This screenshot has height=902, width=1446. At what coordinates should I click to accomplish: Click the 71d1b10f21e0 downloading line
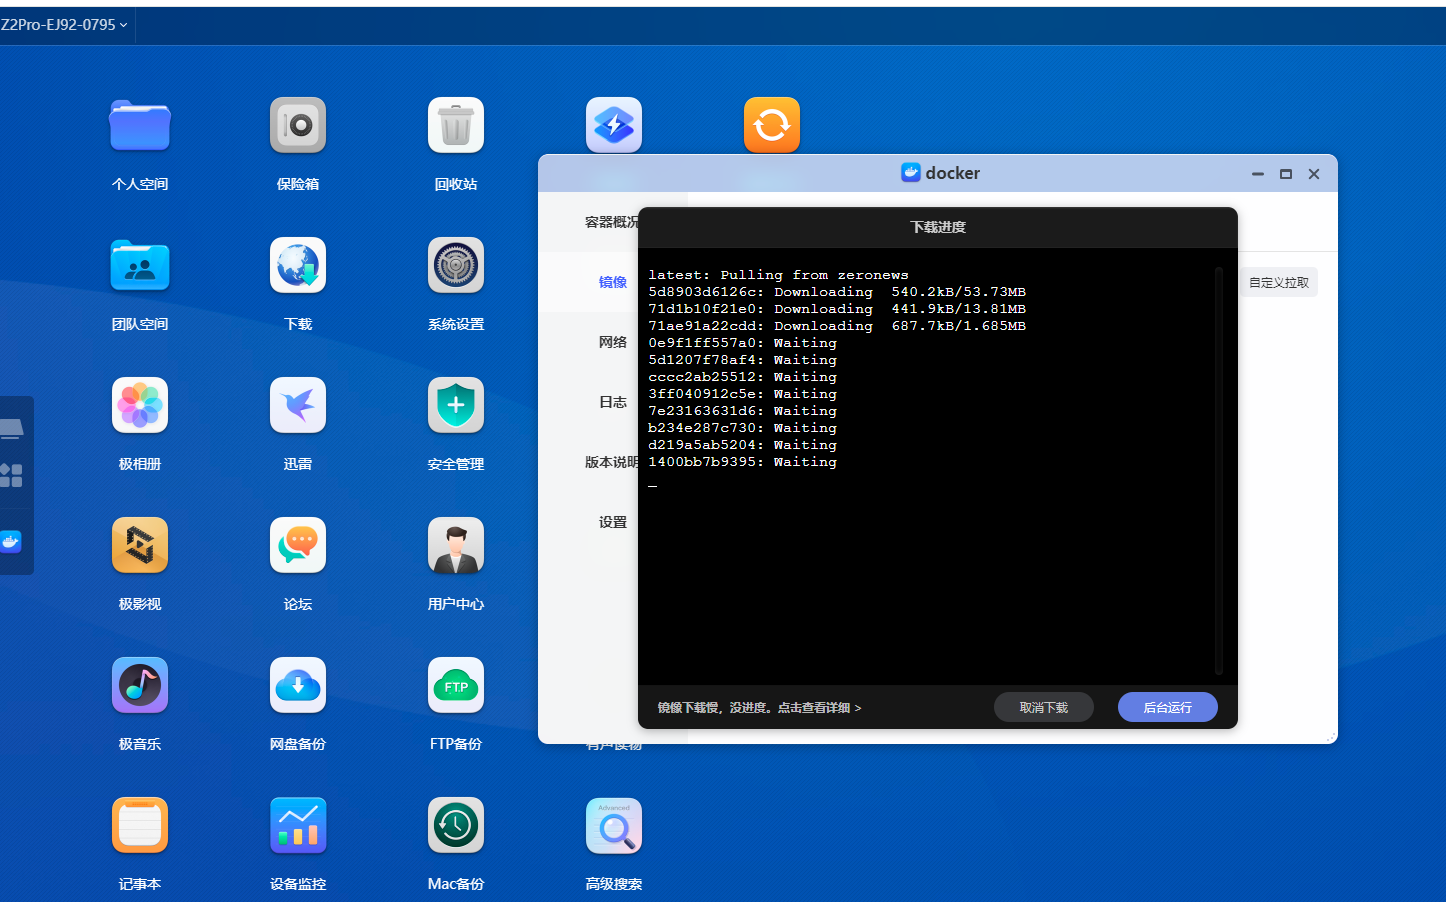[837, 309]
